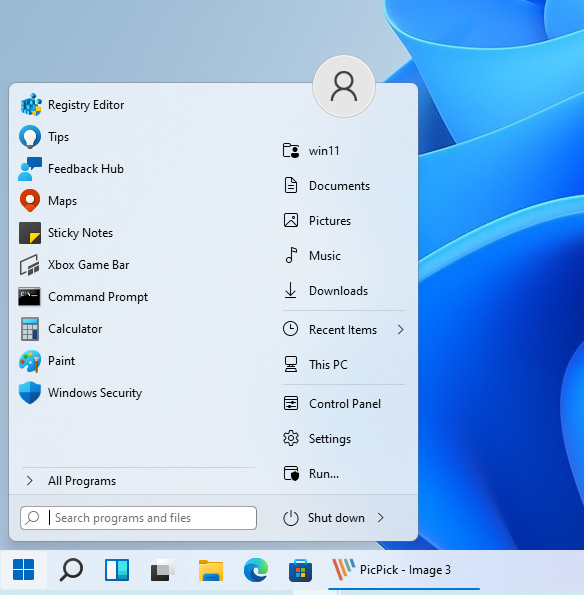584x595 pixels.
Task: Click the magnifier icon in search box
Action: pyautogui.click(x=33, y=518)
